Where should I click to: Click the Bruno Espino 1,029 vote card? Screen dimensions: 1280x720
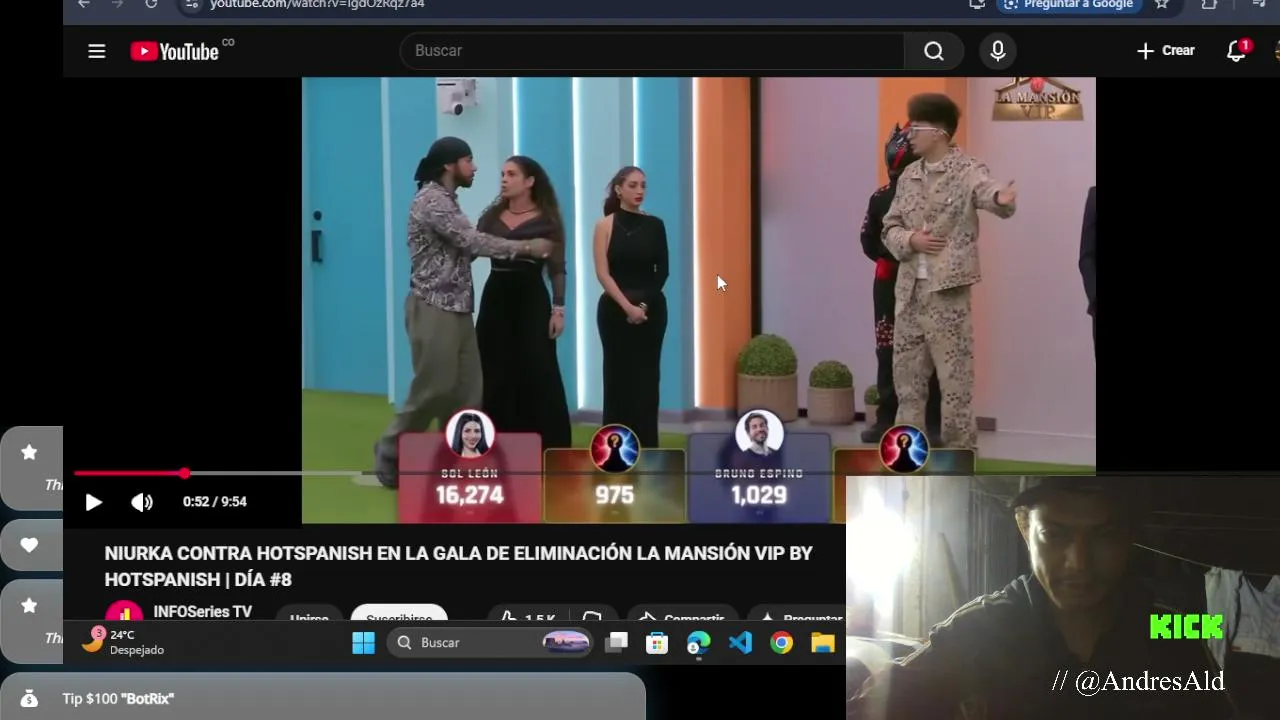759,477
